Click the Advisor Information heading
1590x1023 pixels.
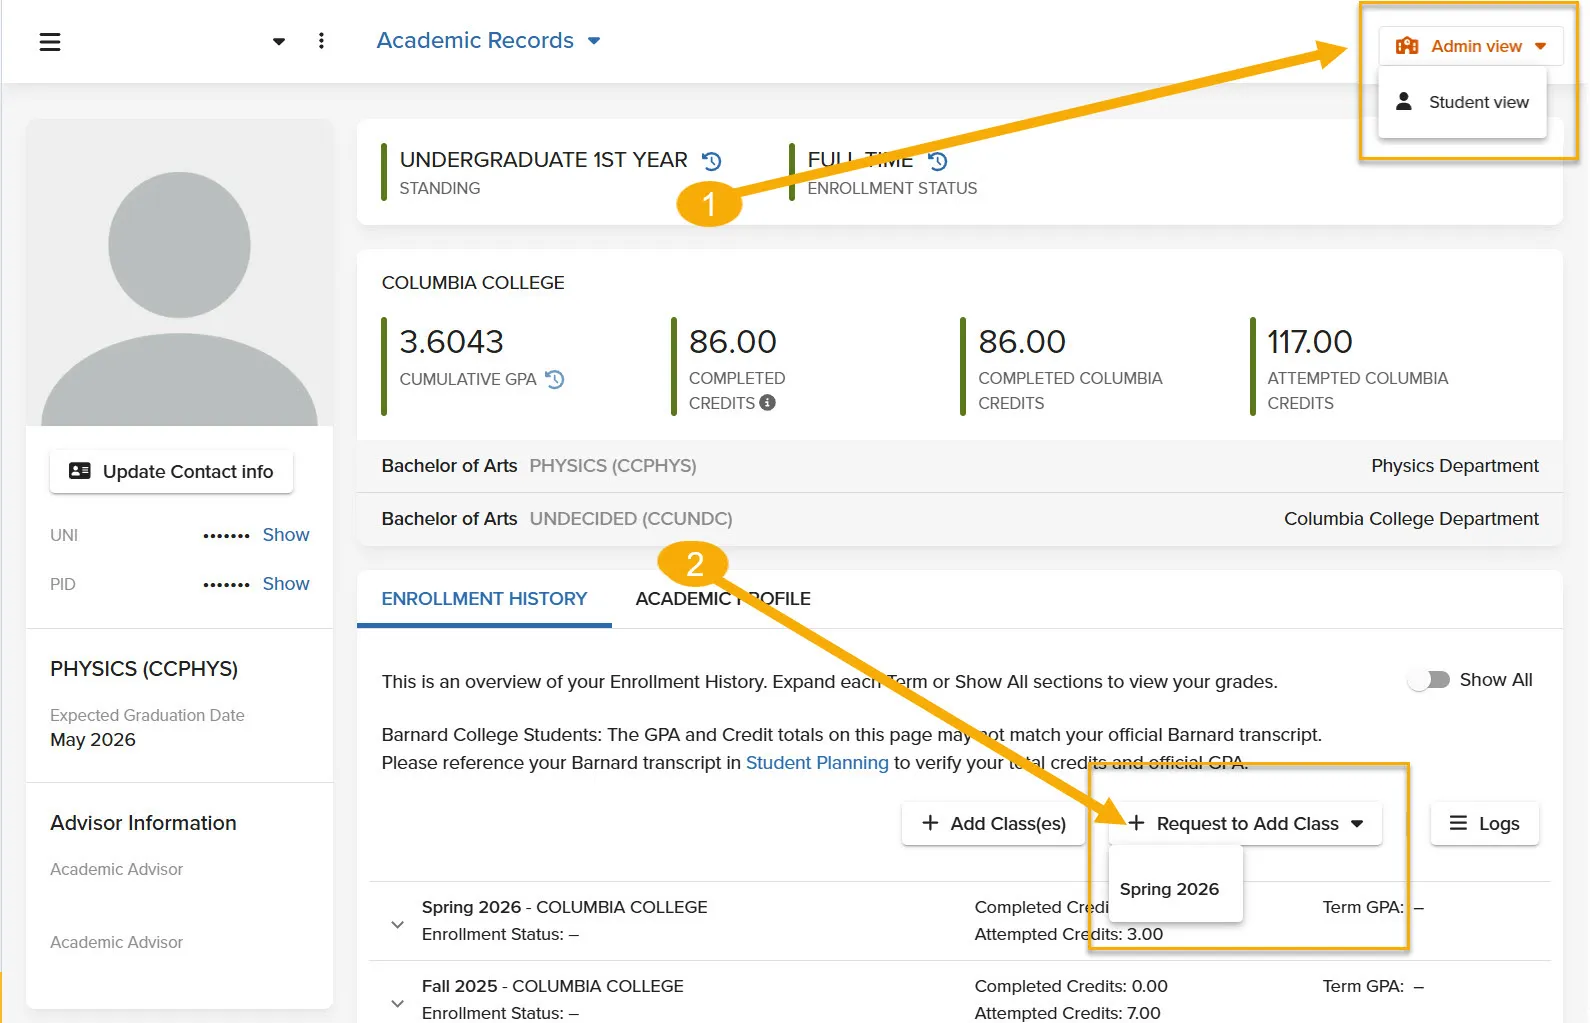pyautogui.click(x=143, y=823)
